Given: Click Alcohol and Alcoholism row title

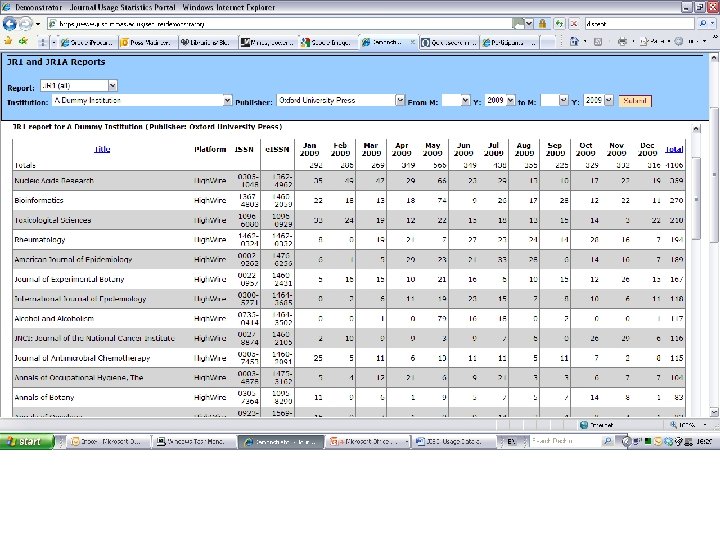Looking at the screenshot, I should 54,318.
